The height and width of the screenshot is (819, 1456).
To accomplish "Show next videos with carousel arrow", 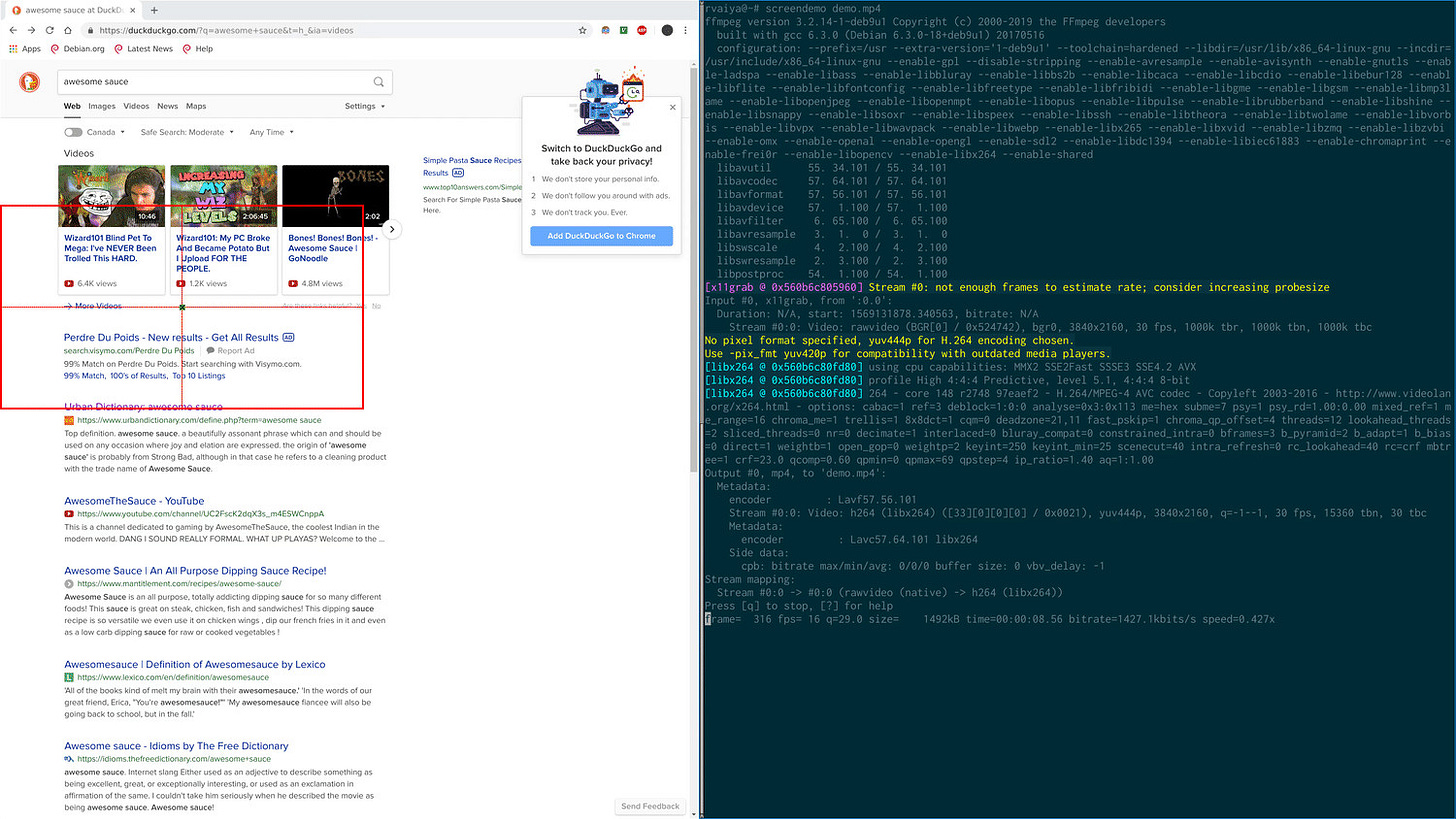I will pos(393,229).
